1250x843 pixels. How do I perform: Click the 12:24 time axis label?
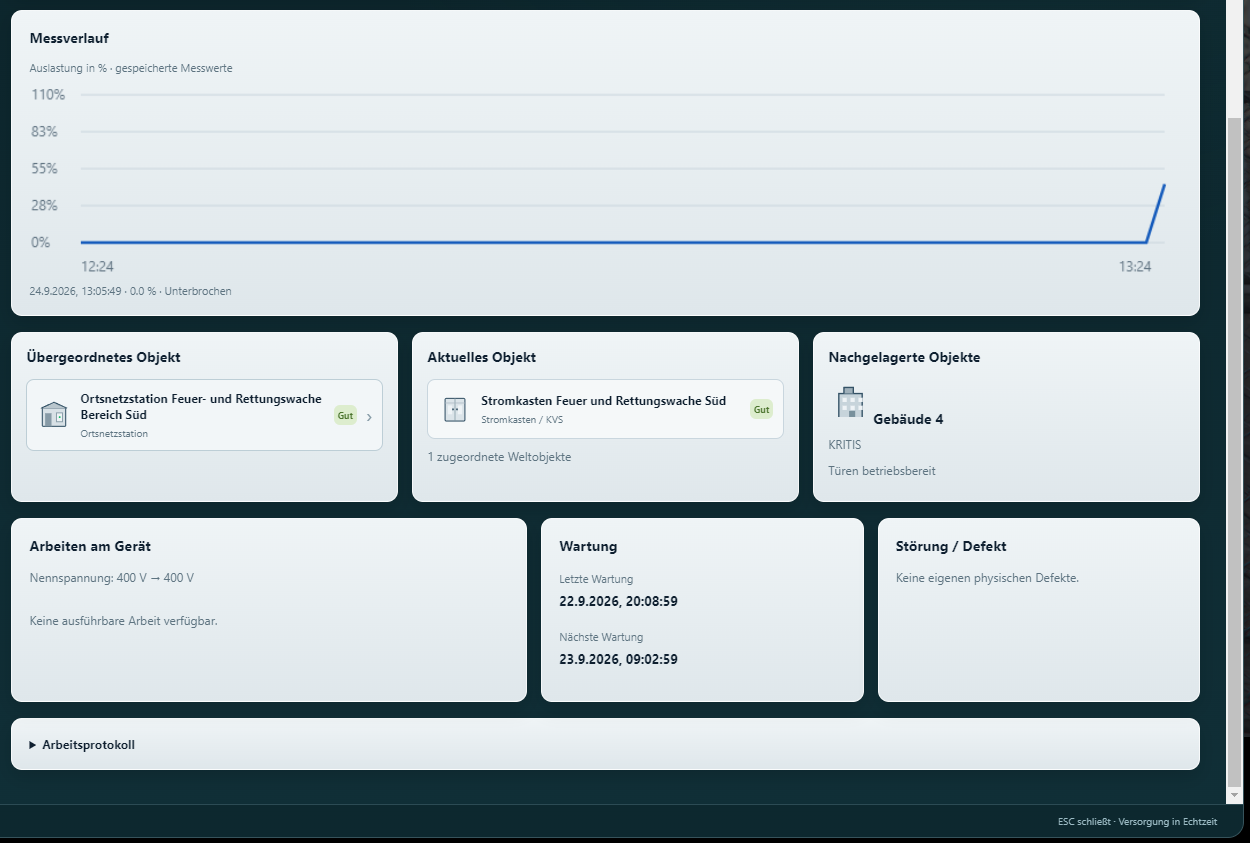(x=97, y=266)
